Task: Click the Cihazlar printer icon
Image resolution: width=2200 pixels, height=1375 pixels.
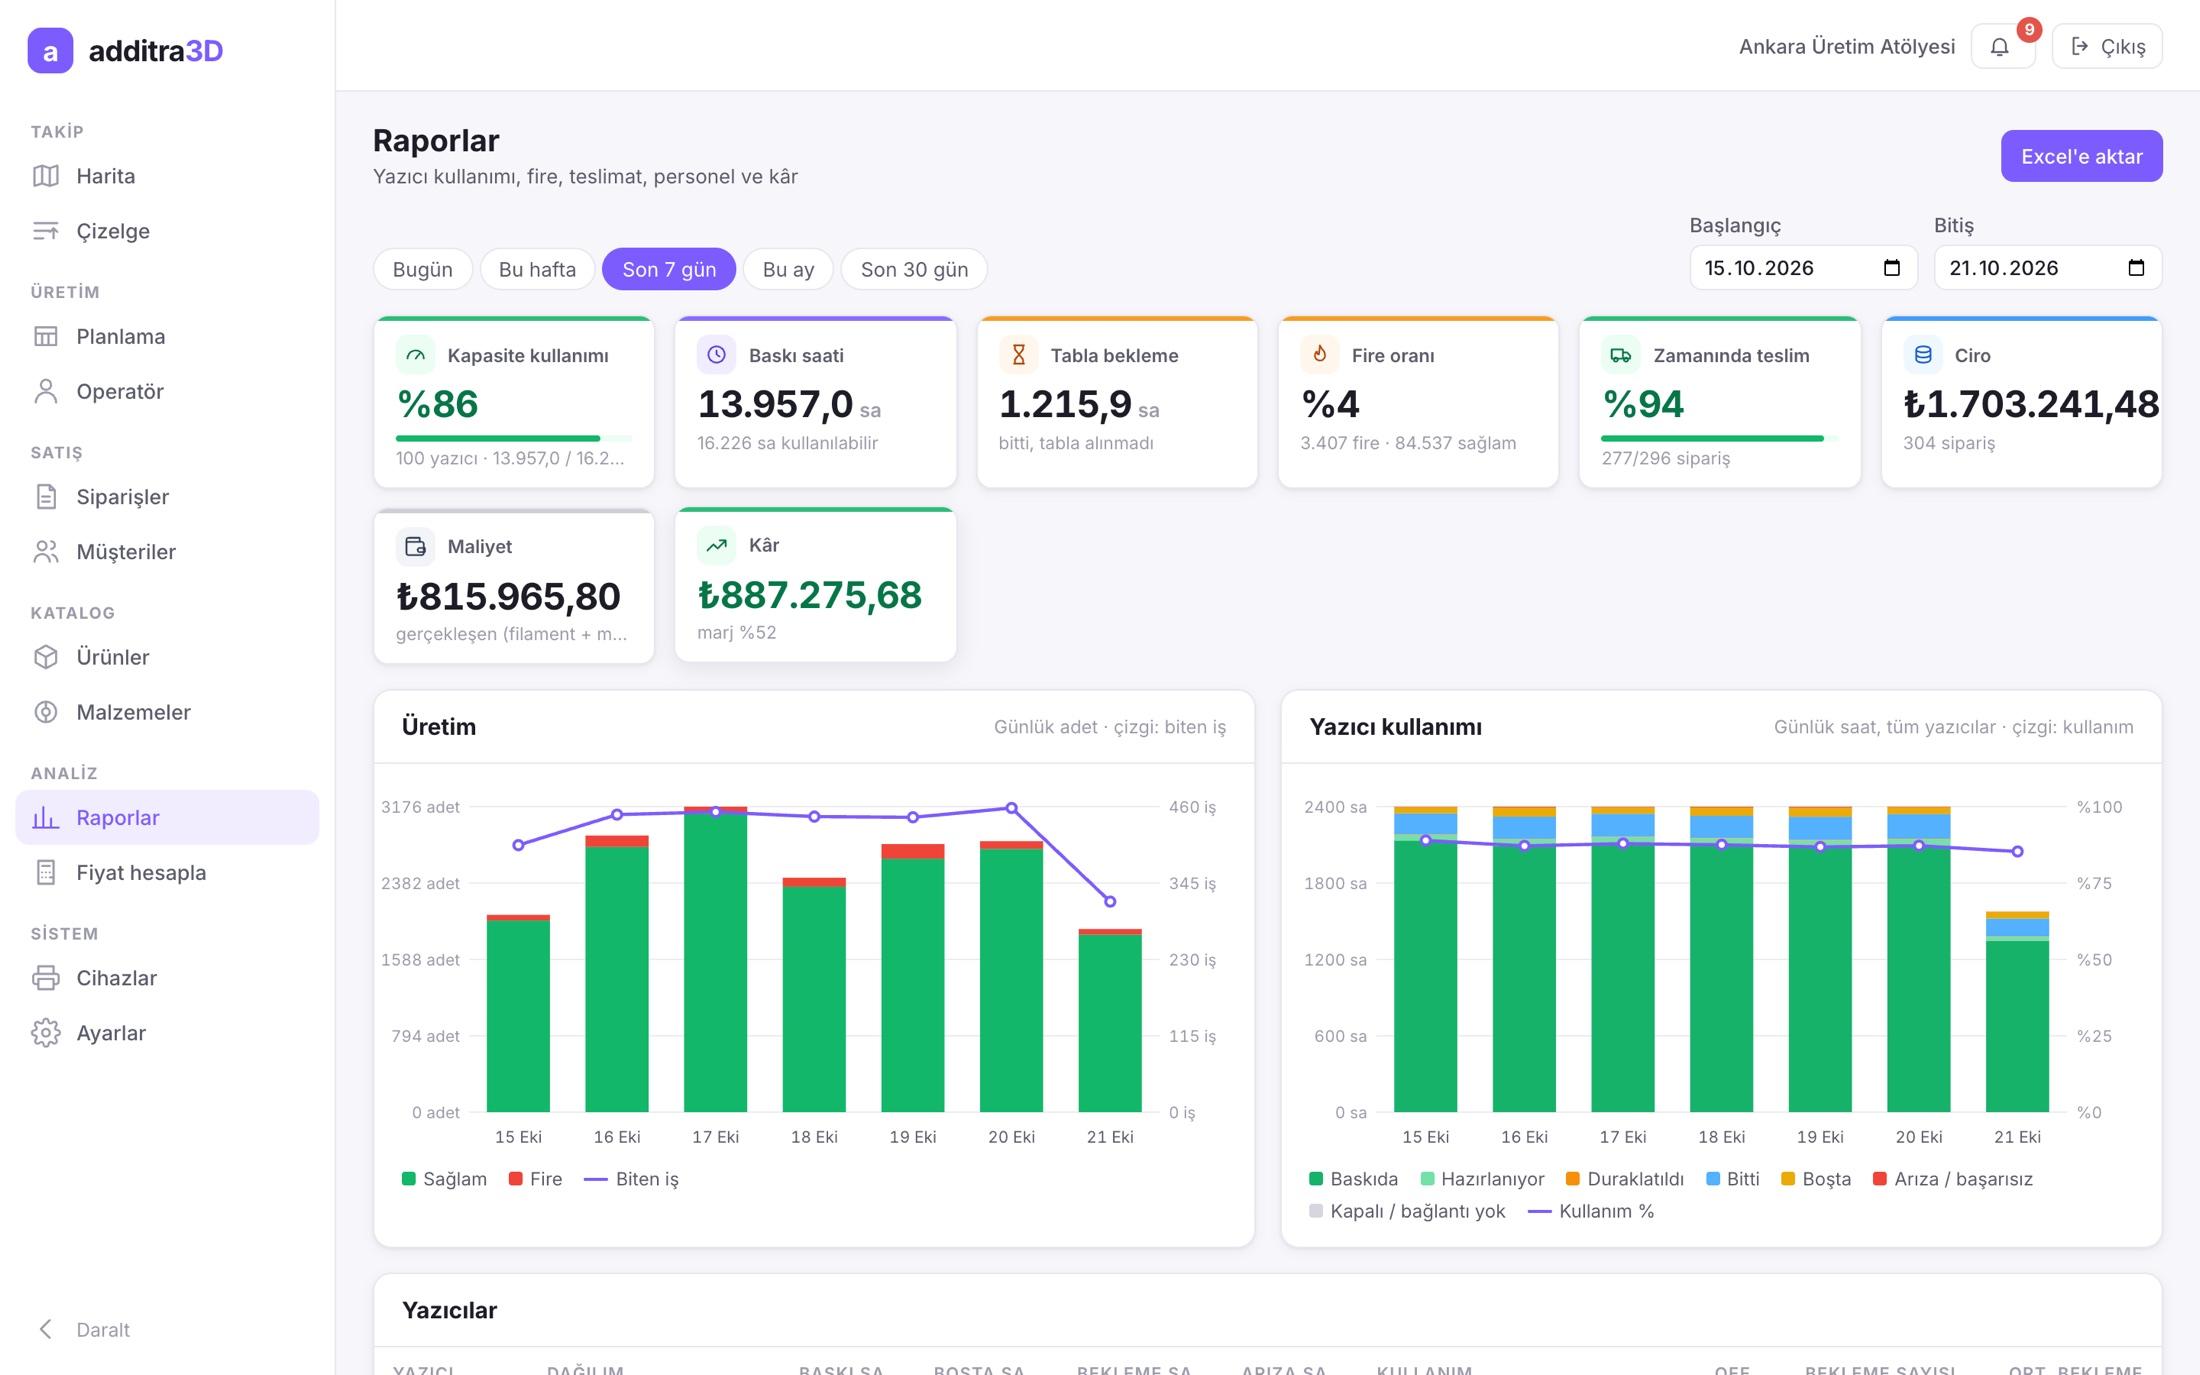Action: 46,977
